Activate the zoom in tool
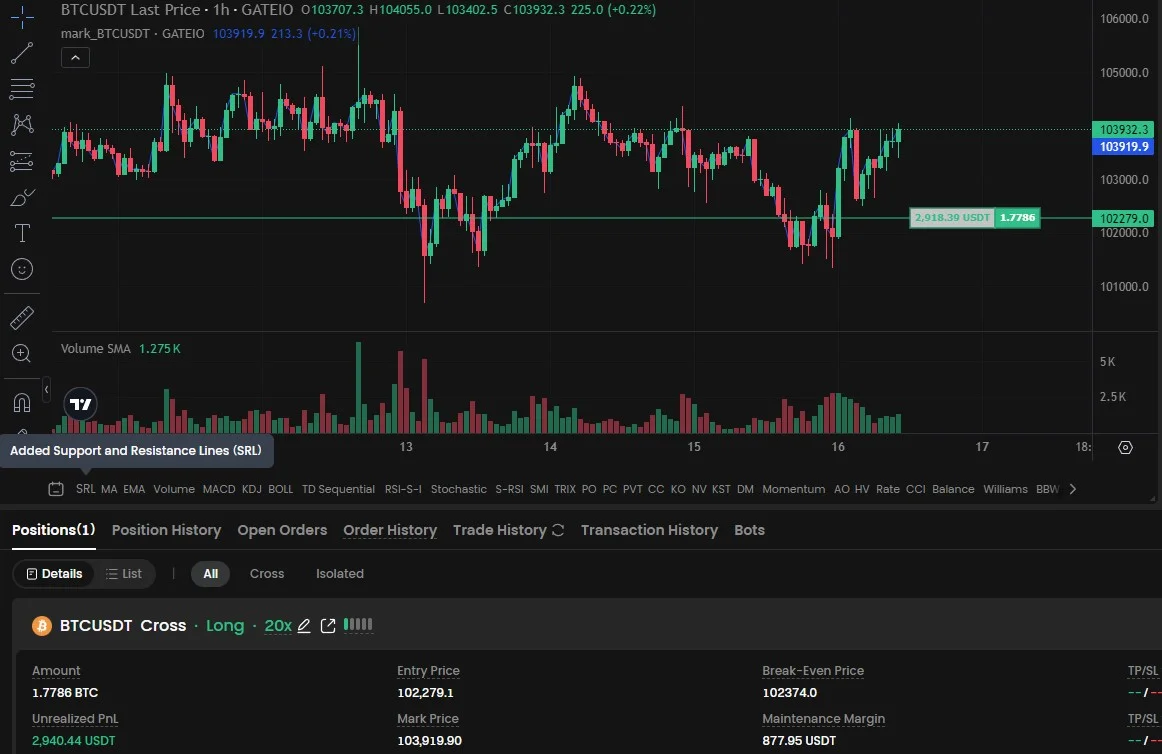 pyautogui.click(x=21, y=353)
